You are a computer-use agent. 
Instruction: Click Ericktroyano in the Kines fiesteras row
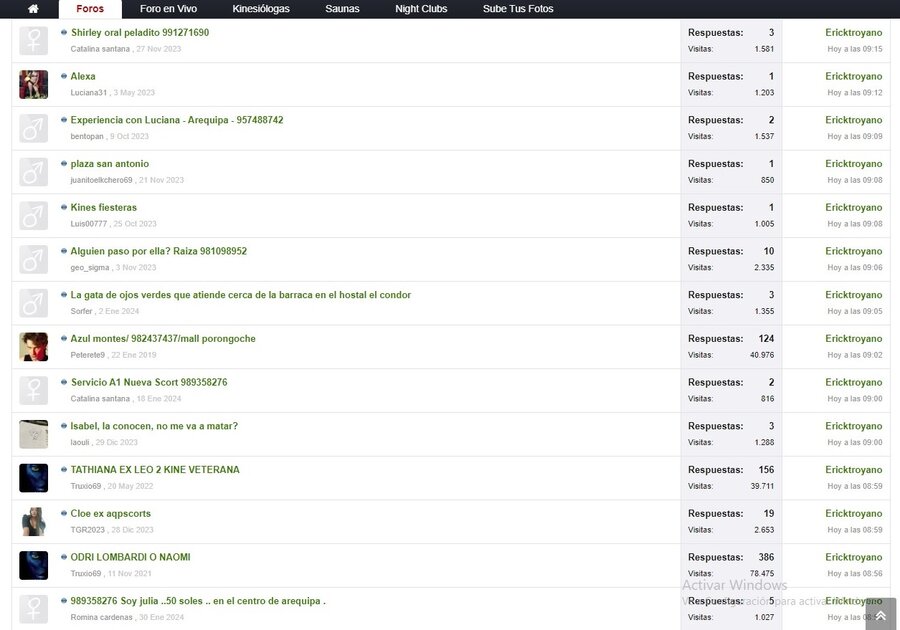853,208
